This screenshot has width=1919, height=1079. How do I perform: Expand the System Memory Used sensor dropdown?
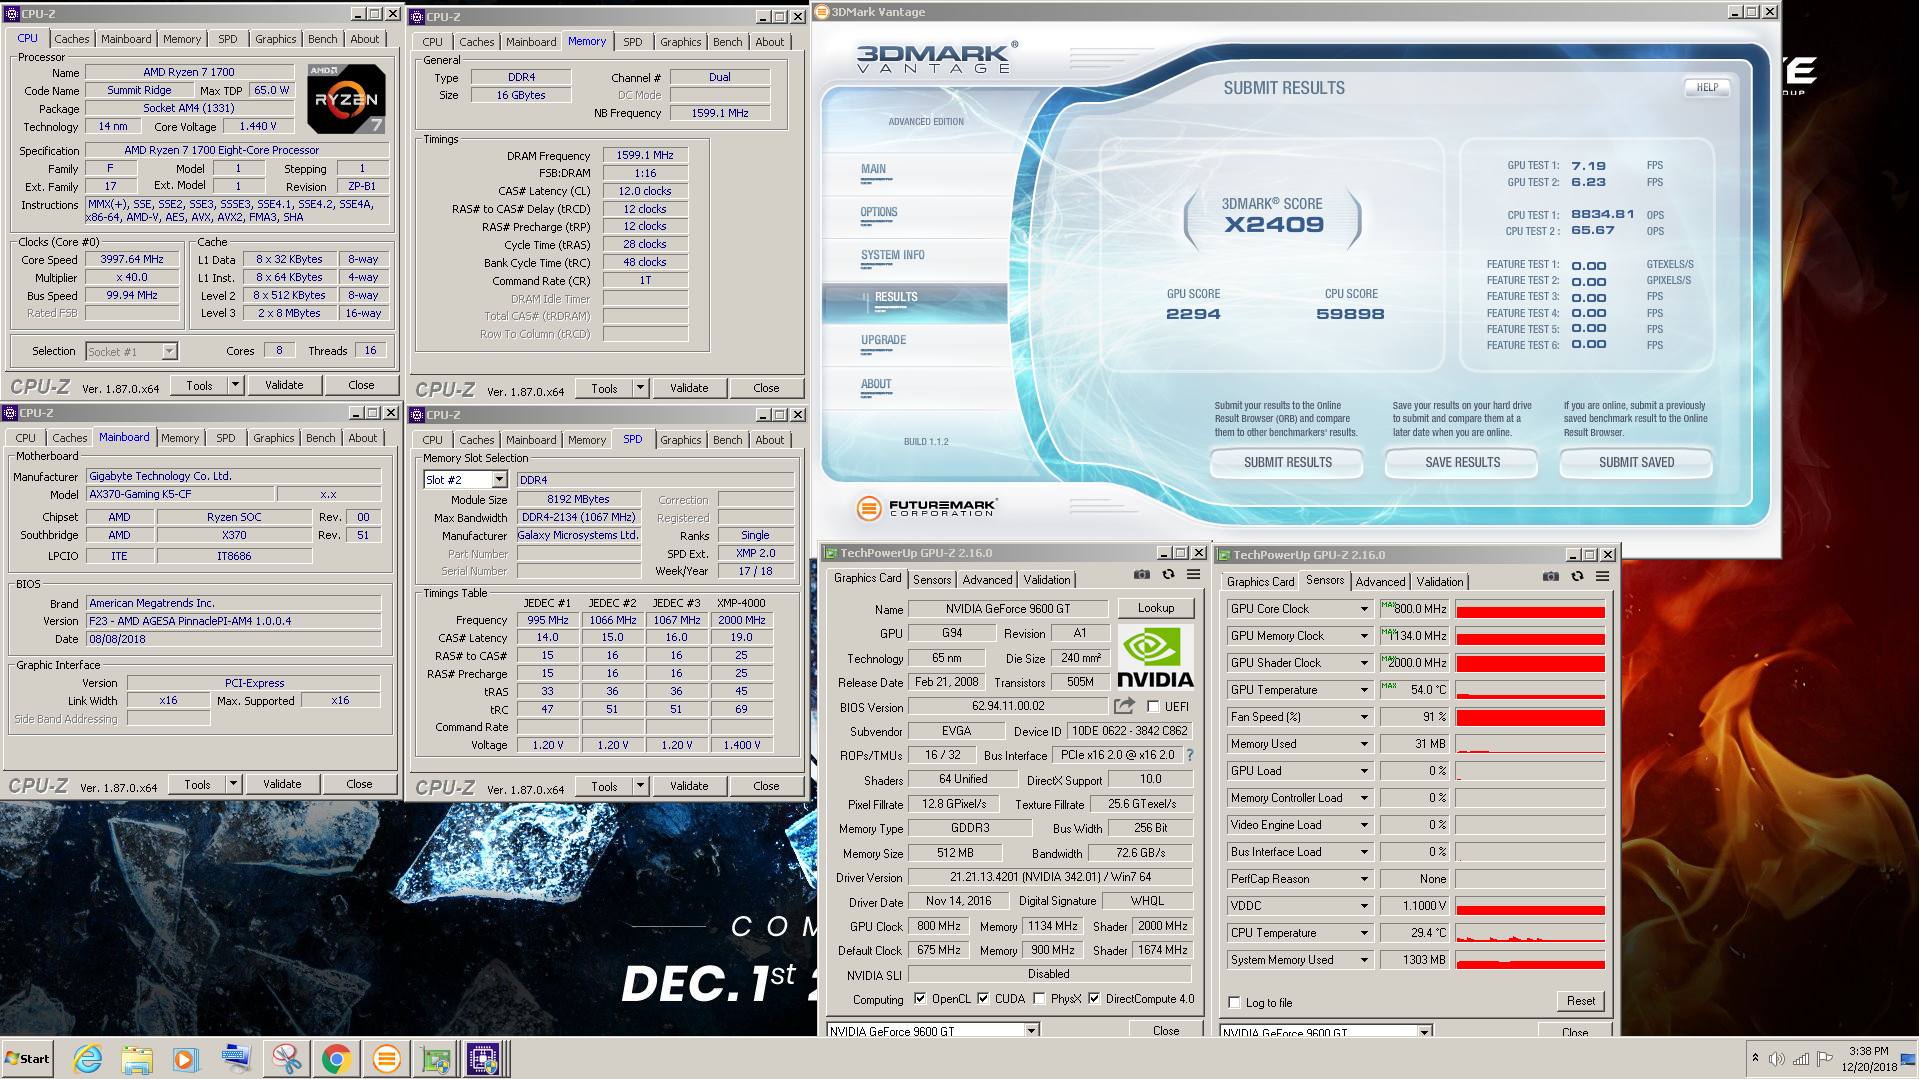[1364, 960]
